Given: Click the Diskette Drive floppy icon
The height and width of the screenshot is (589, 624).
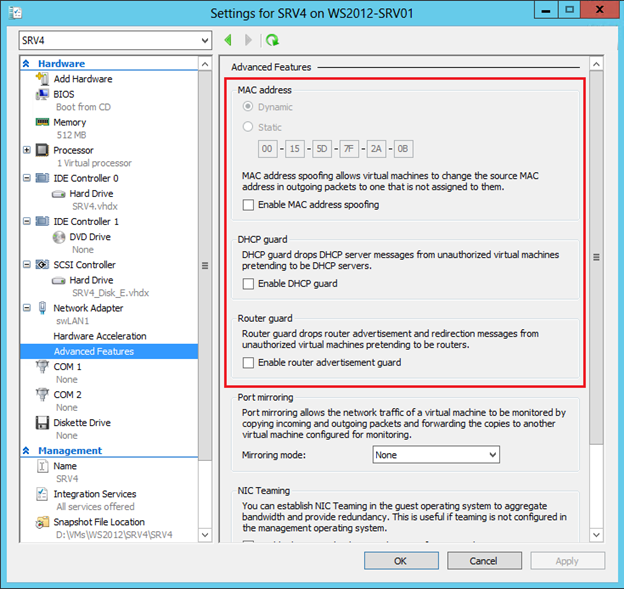Looking at the screenshot, I should click(x=42, y=423).
